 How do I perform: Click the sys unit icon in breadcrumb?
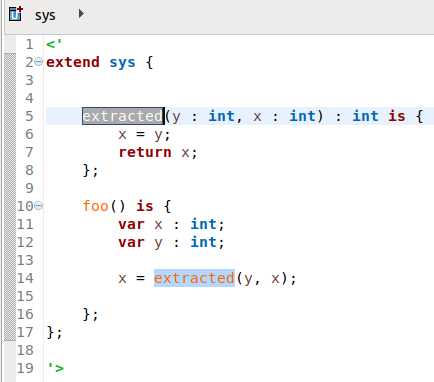[x=15, y=14]
